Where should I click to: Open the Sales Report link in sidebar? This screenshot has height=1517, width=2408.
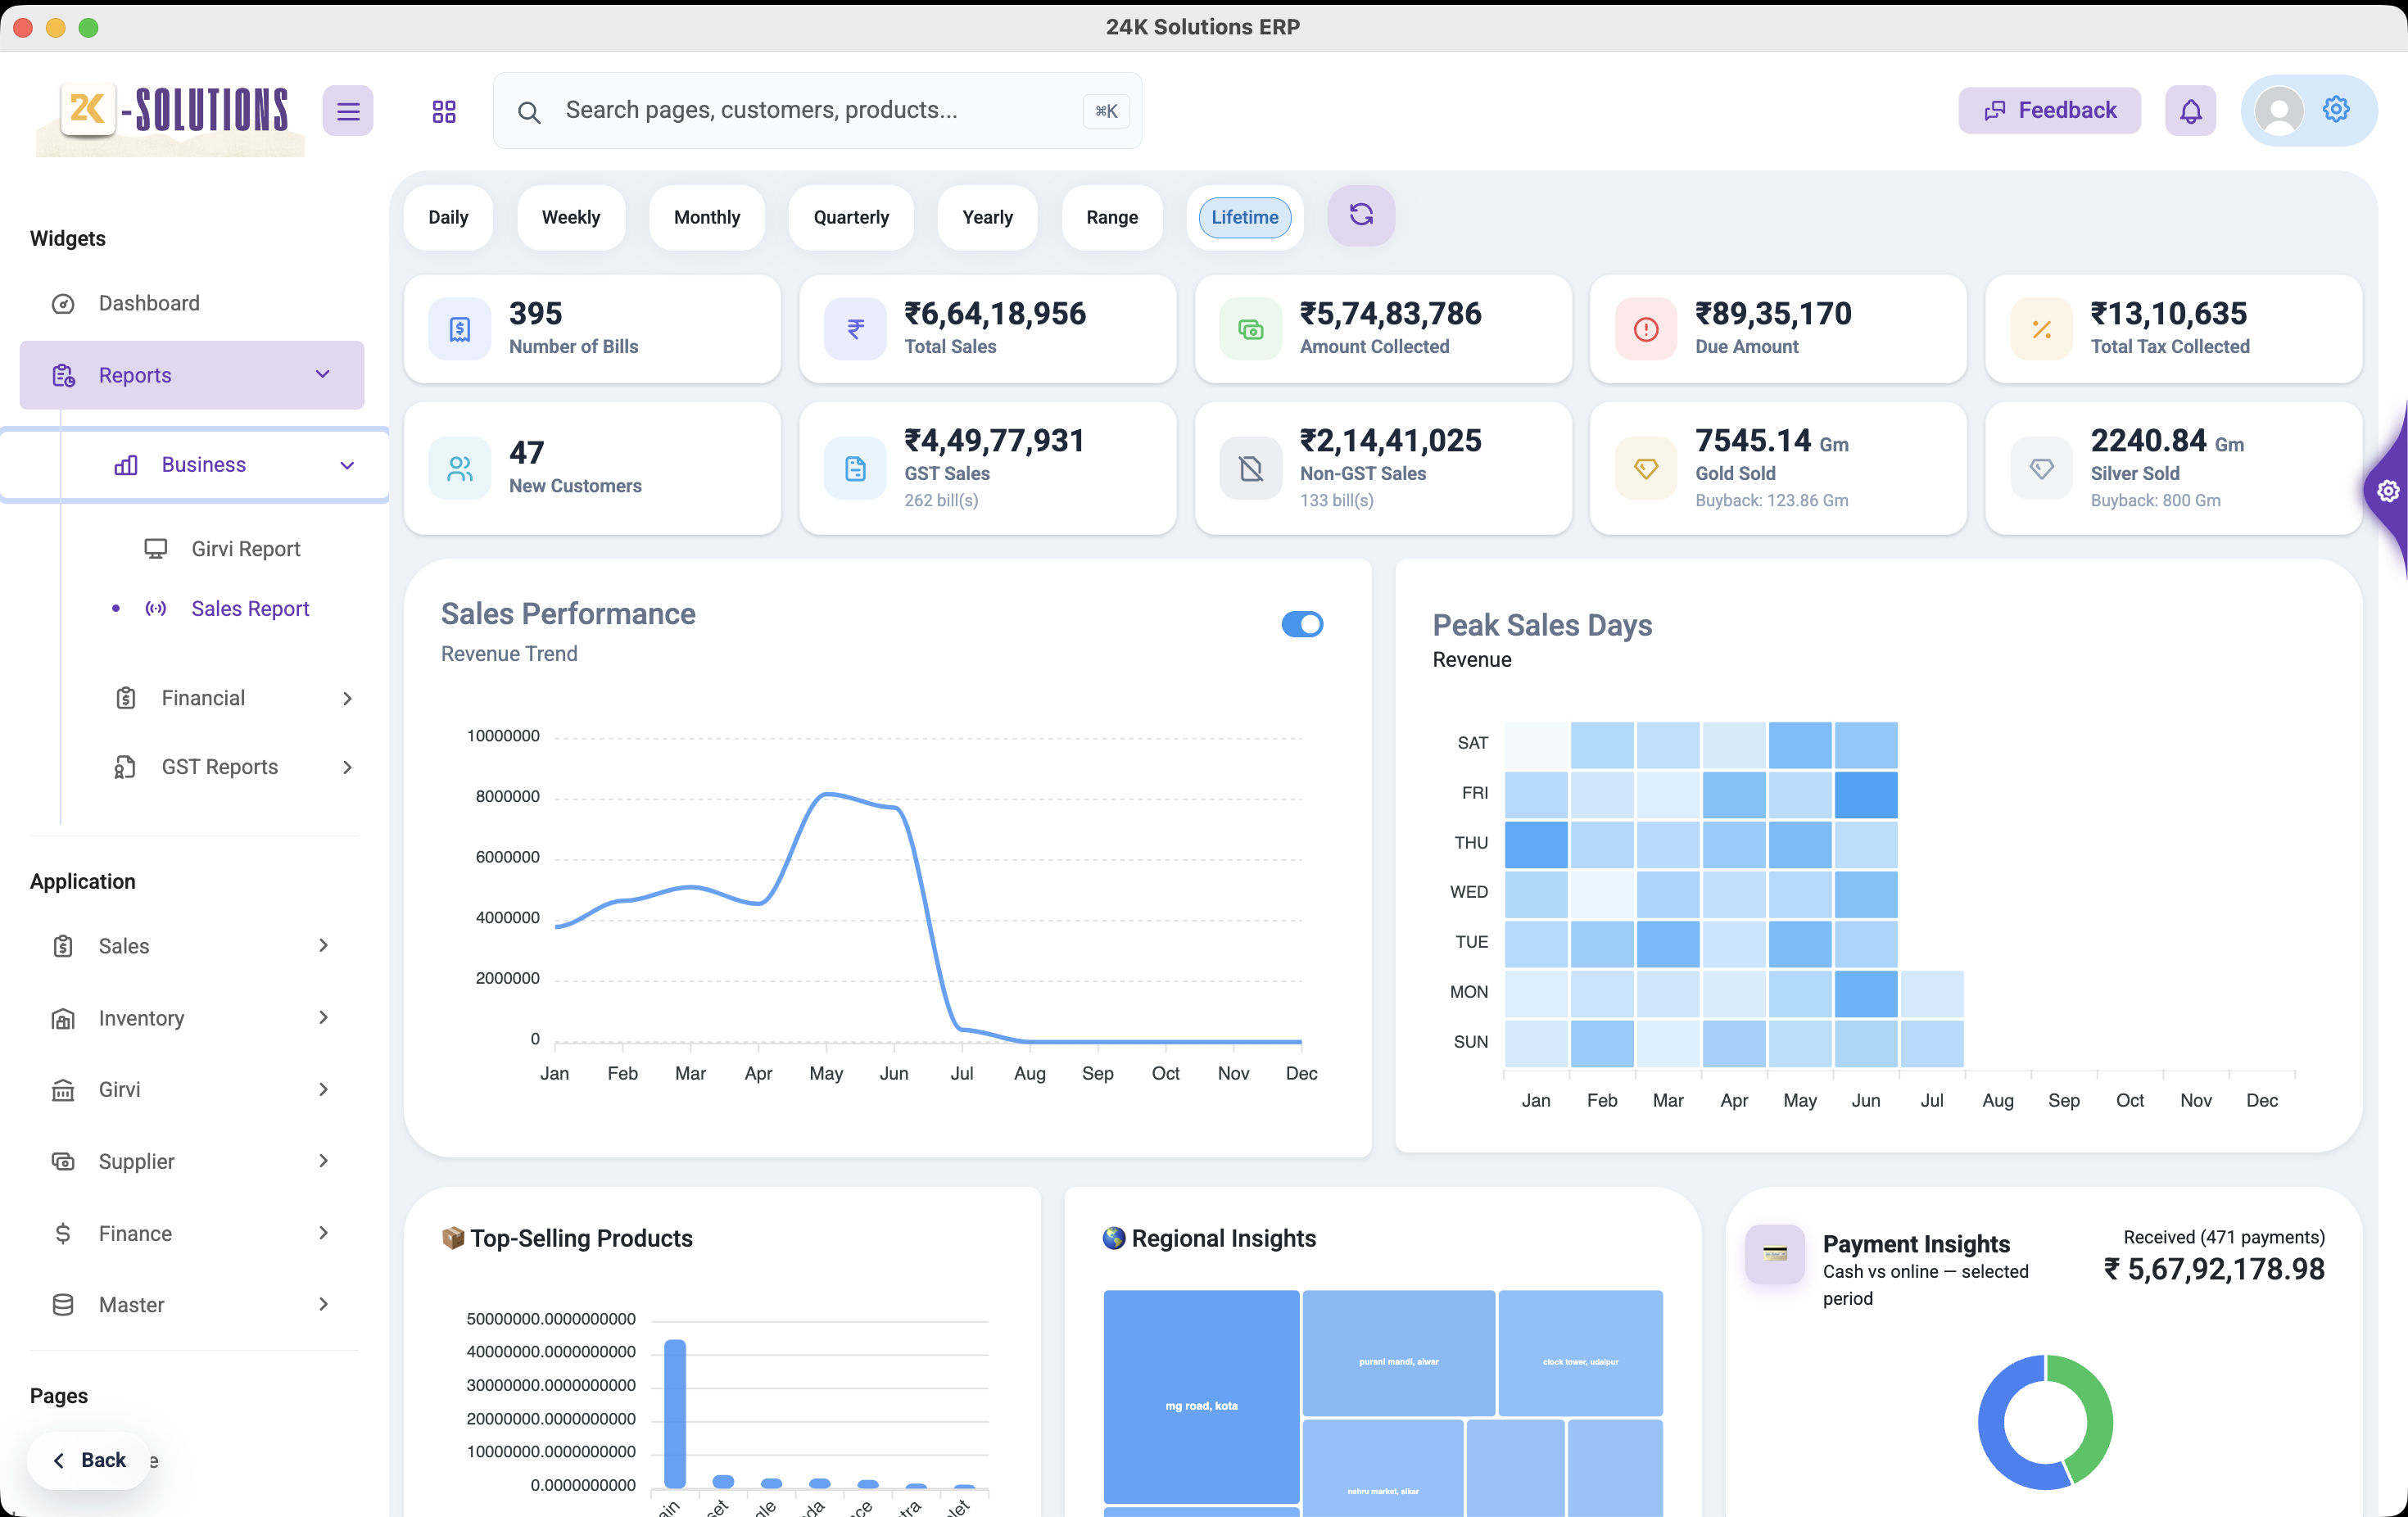pos(250,608)
